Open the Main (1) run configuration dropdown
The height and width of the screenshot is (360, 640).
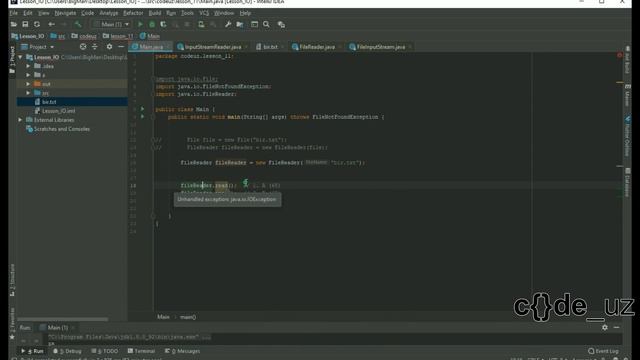pos(111,24)
